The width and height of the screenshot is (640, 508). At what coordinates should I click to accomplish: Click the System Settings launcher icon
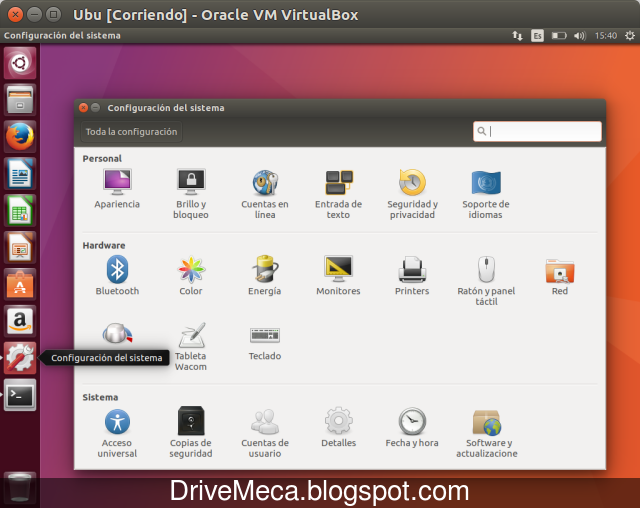click(x=20, y=358)
